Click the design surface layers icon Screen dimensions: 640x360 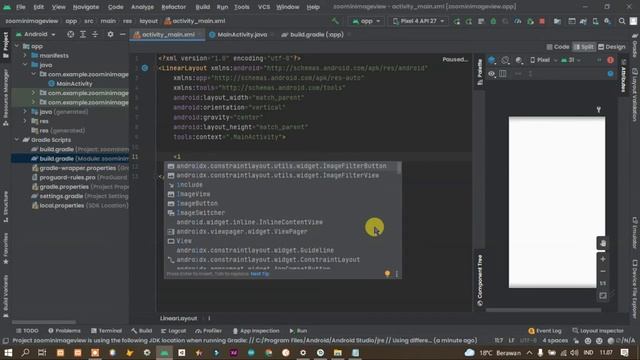(x=492, y=60)
